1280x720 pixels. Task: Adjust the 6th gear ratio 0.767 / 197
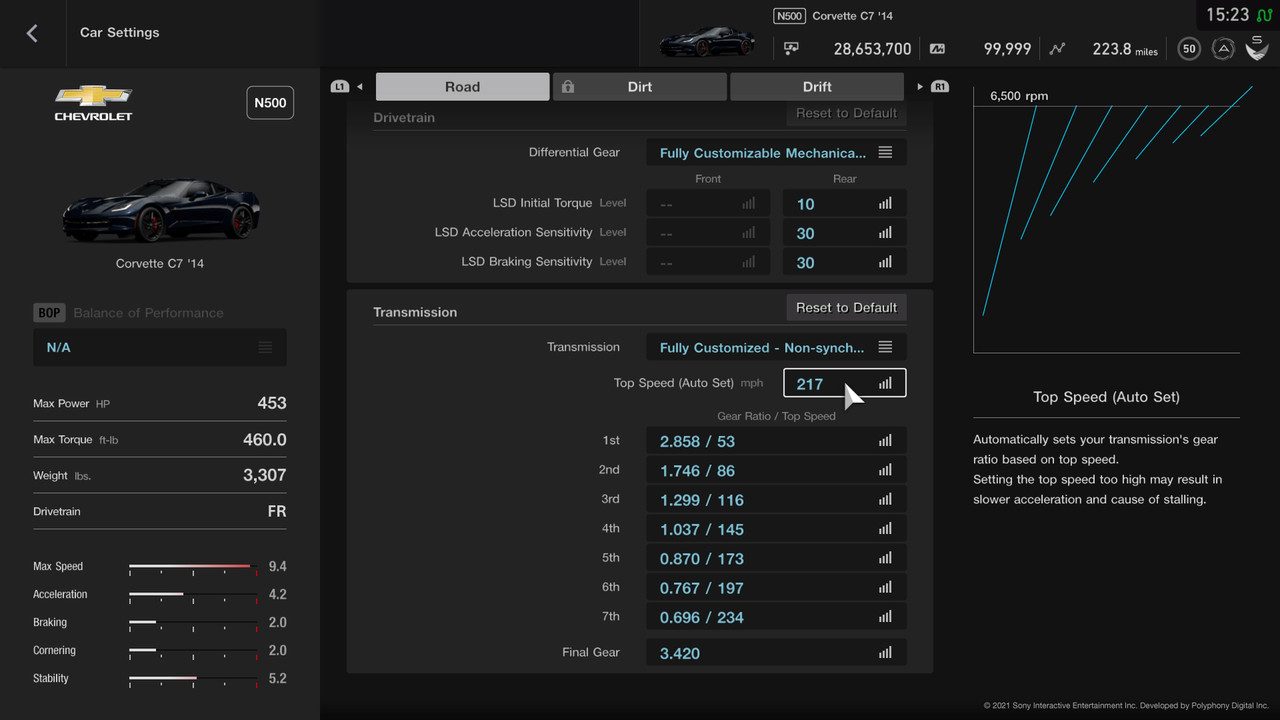tap(776, 588)
